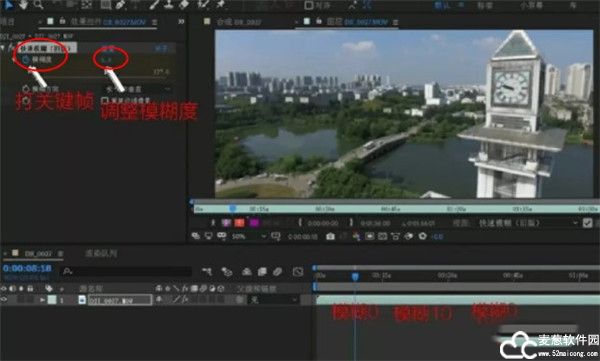Check the repeat edge pixels checkbox

pos(104,100)
